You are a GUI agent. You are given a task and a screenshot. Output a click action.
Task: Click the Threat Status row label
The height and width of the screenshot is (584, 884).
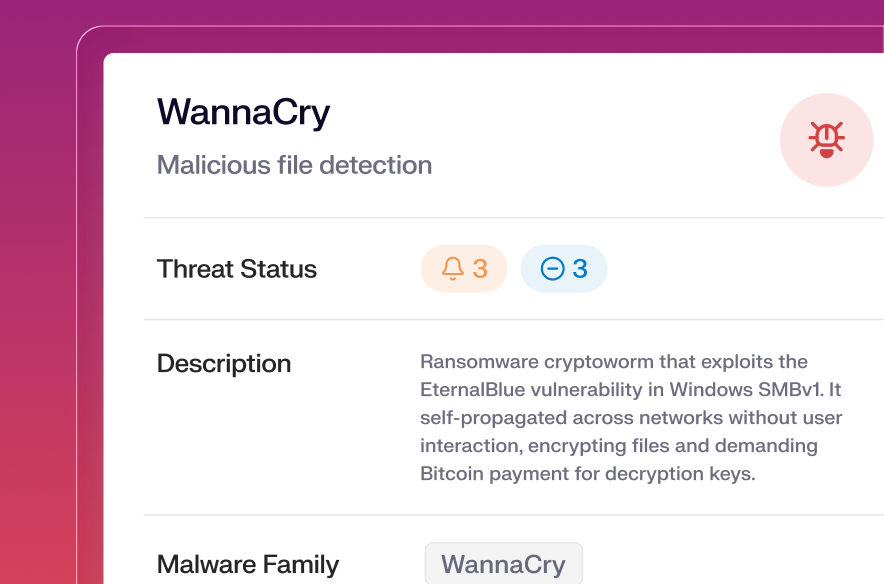click(x=237, y=269)
